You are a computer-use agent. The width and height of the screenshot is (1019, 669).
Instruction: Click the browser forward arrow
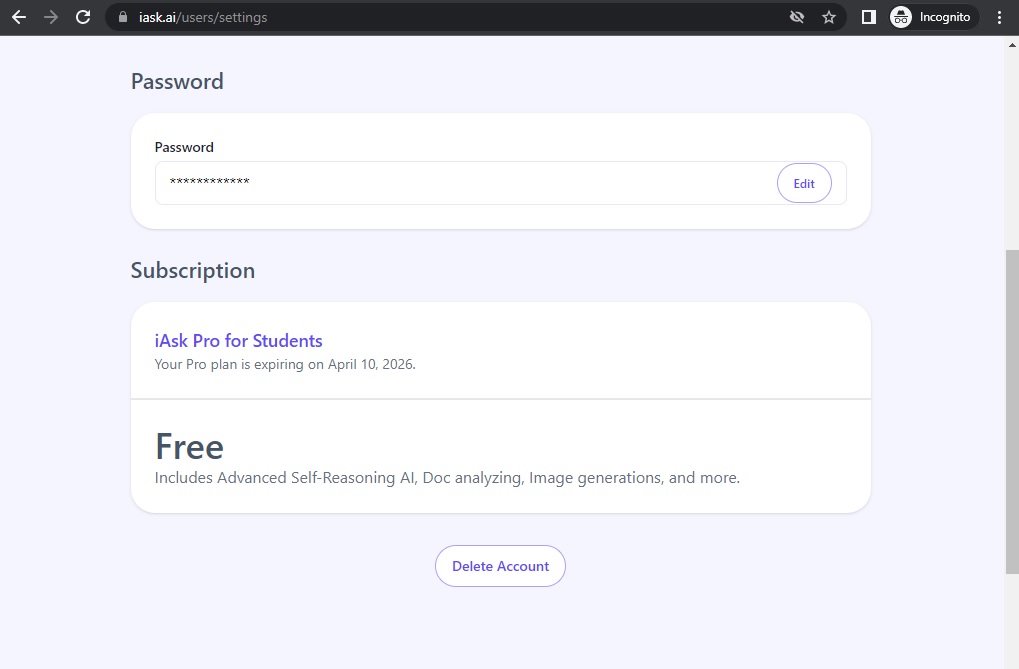click(51, 18)
